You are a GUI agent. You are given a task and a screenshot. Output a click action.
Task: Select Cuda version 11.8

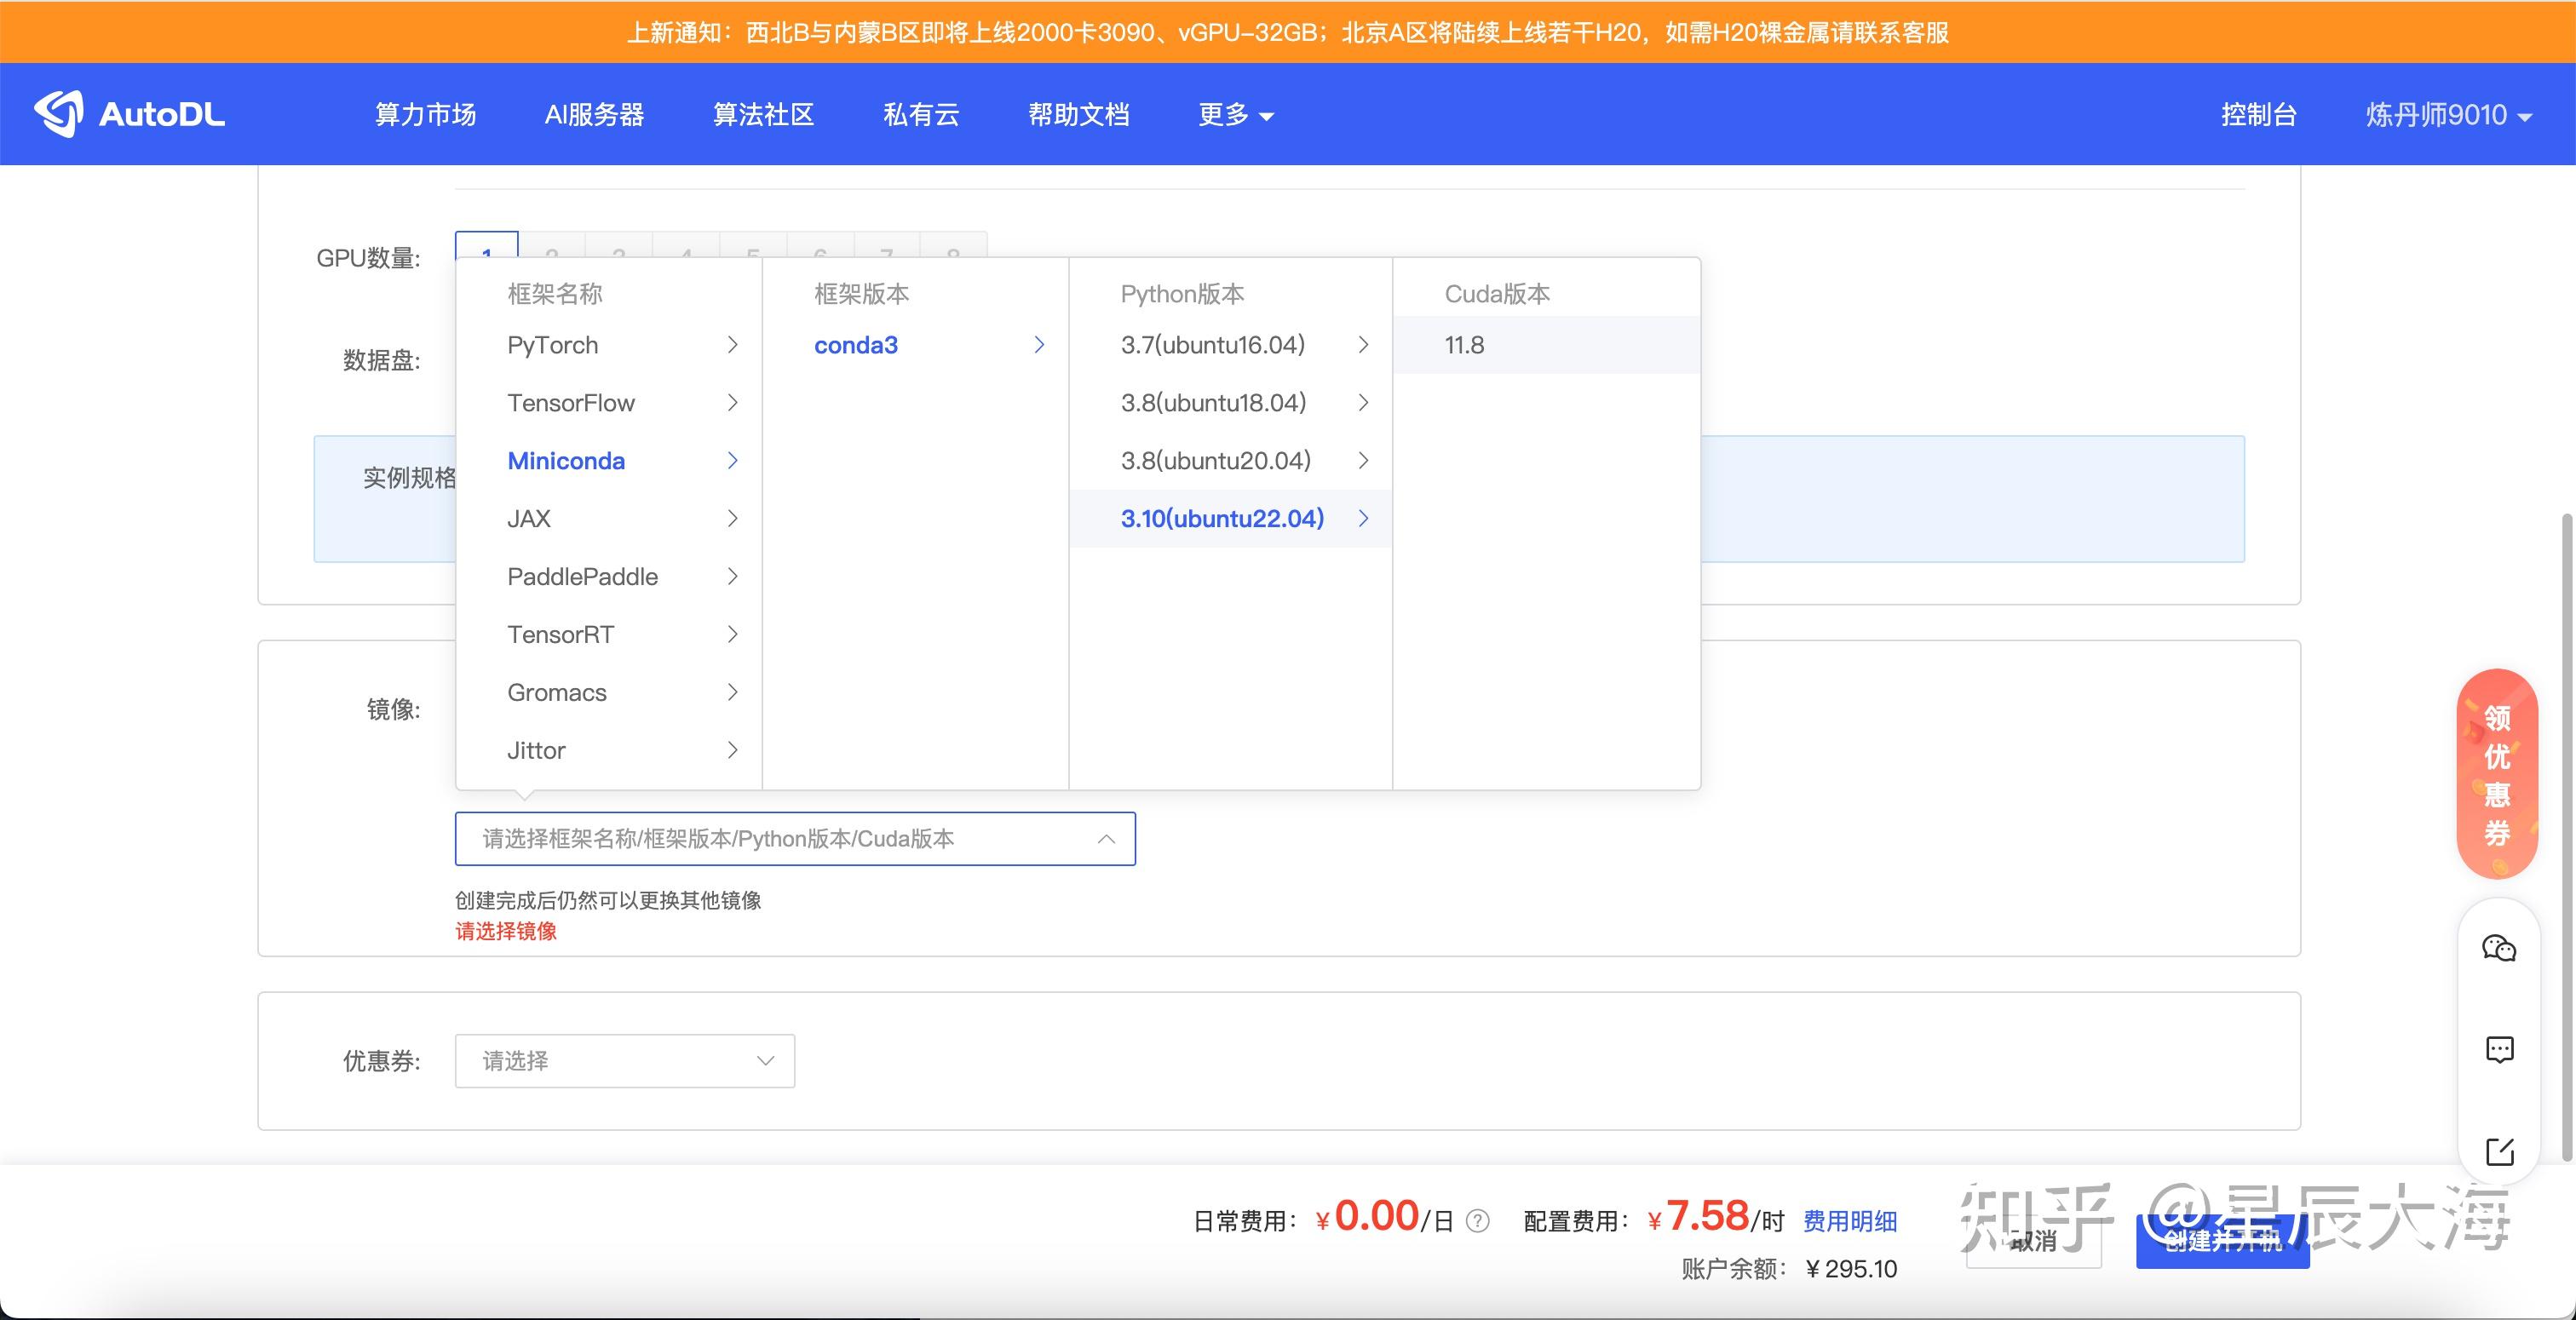tap(1463, 344)
